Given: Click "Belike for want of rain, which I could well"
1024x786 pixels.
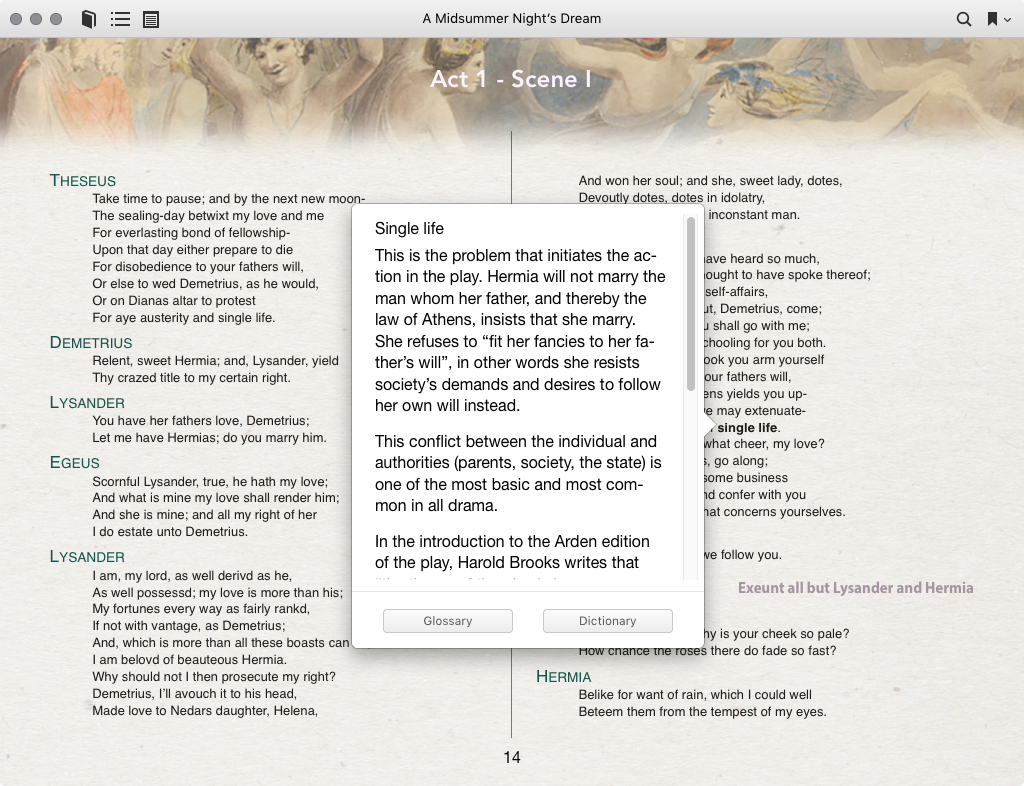Looking at the screenshot, I should click(x=696, y=695).
